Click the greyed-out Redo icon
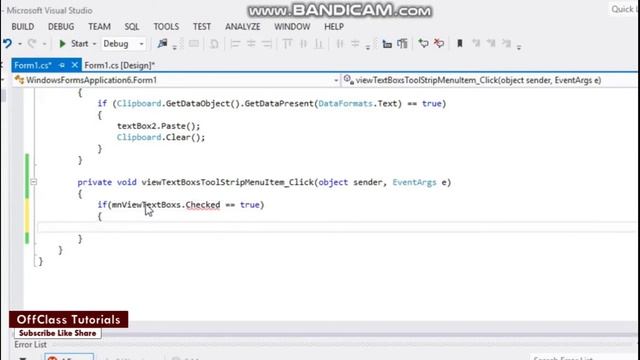The width and height of the screenshot is (640, 360). [32, 43]
